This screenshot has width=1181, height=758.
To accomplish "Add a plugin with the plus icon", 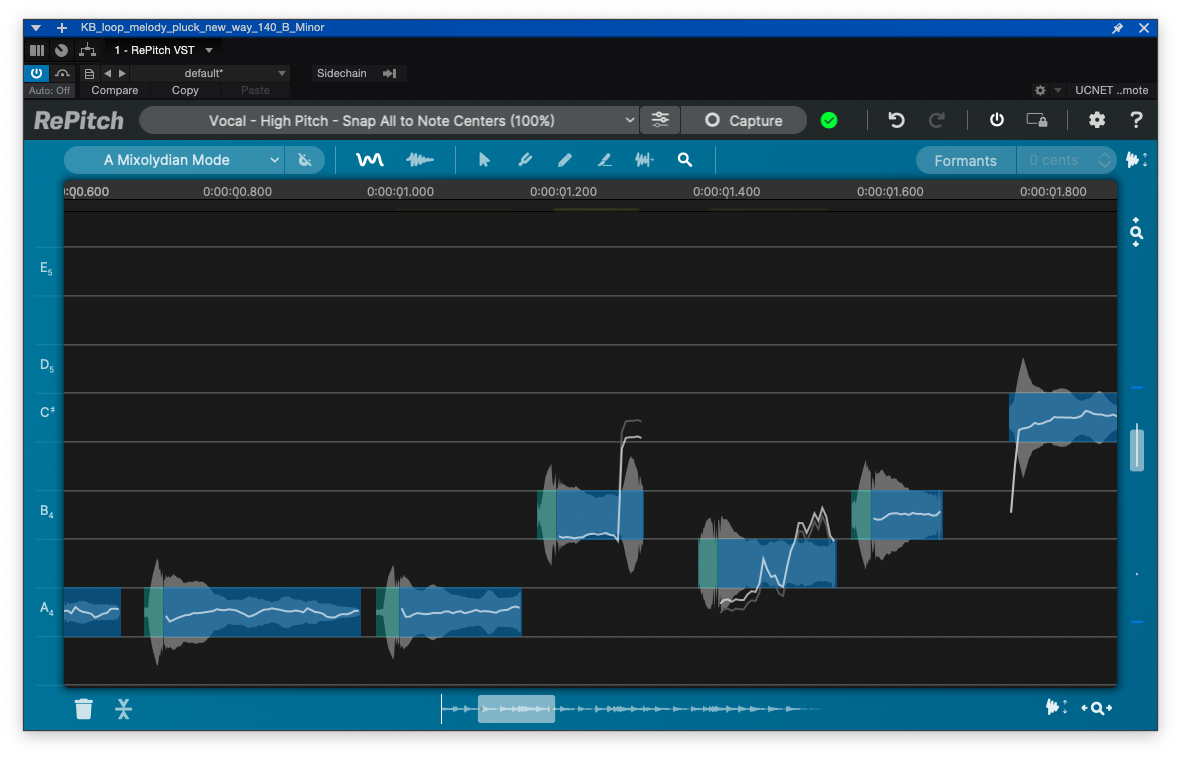I will coord(62,28).
